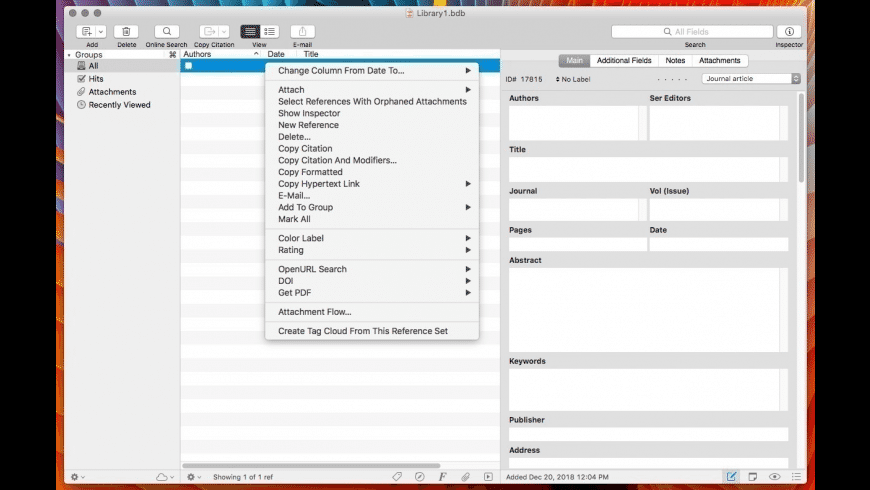Click the tag icon in bottom bar
This screenshot has height=490, width=870.
click(397, 477)
